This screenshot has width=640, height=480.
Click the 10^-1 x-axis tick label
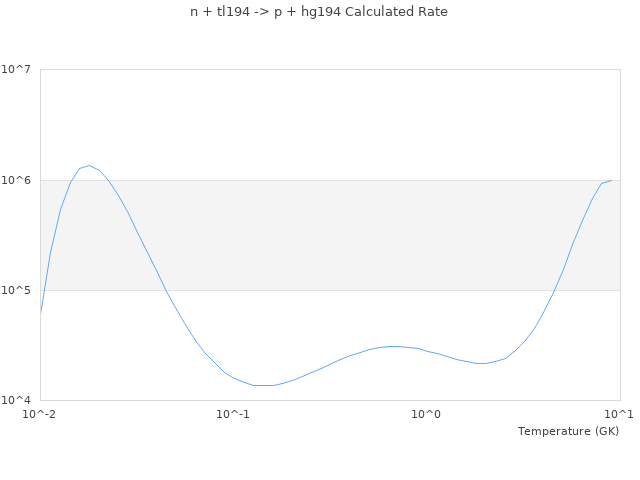click(233, 414)
